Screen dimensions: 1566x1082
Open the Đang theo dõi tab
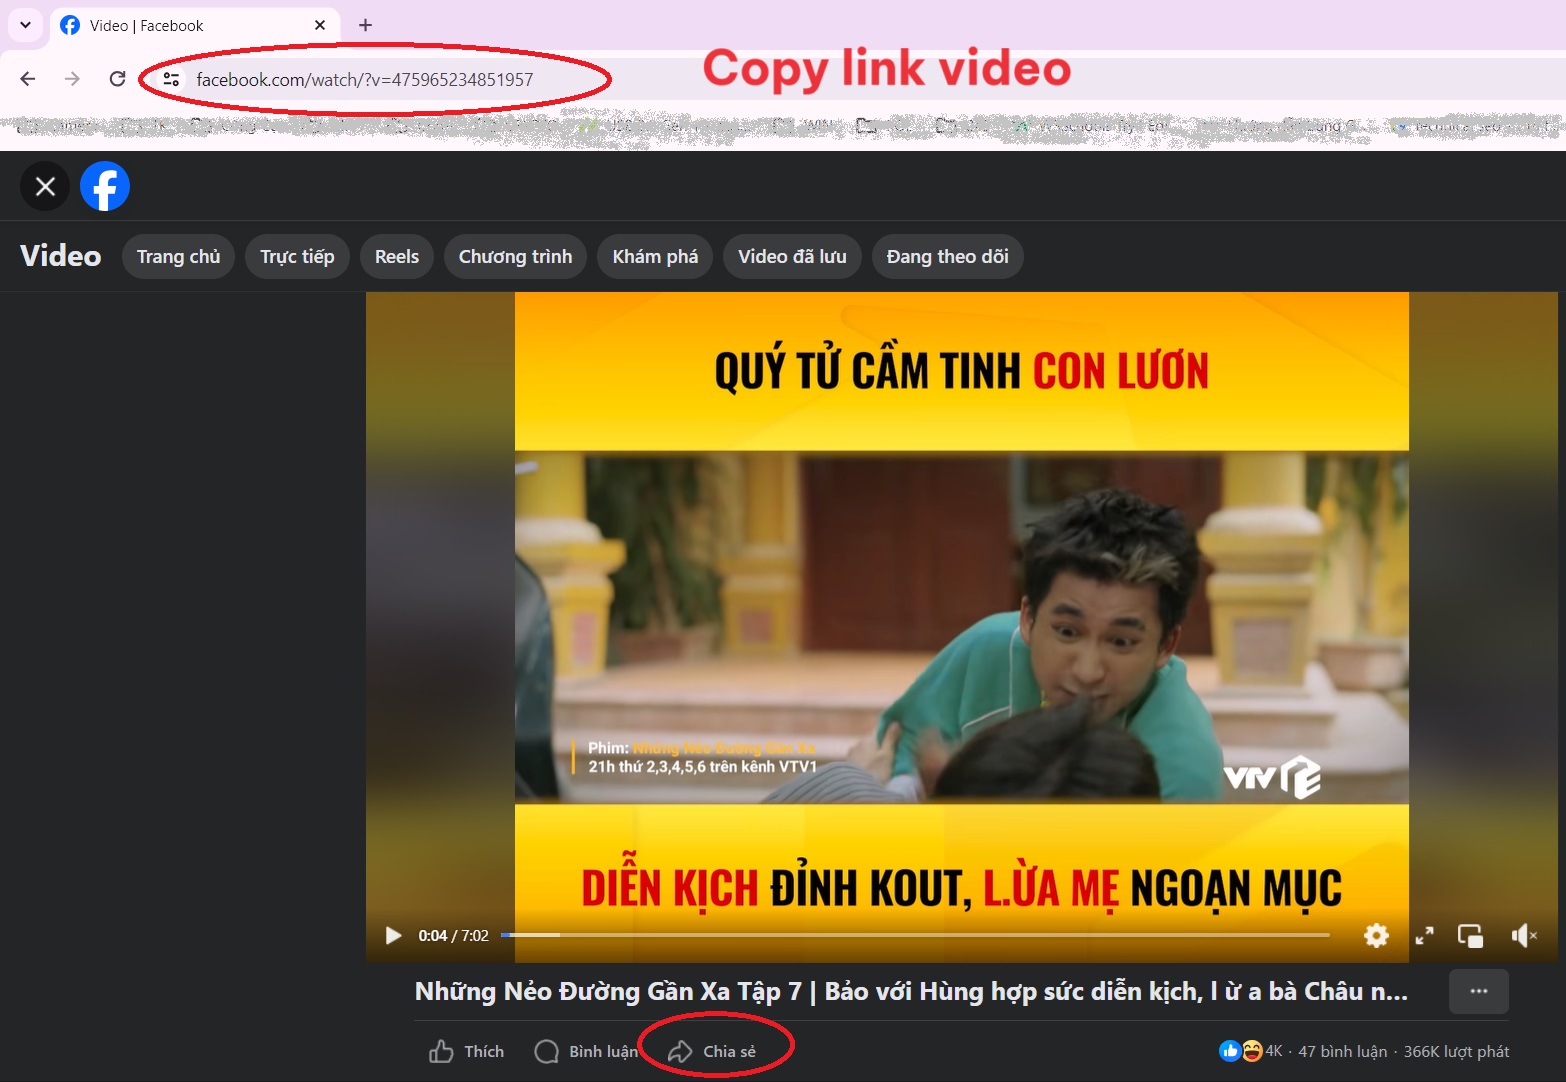[x=947, y=256]
